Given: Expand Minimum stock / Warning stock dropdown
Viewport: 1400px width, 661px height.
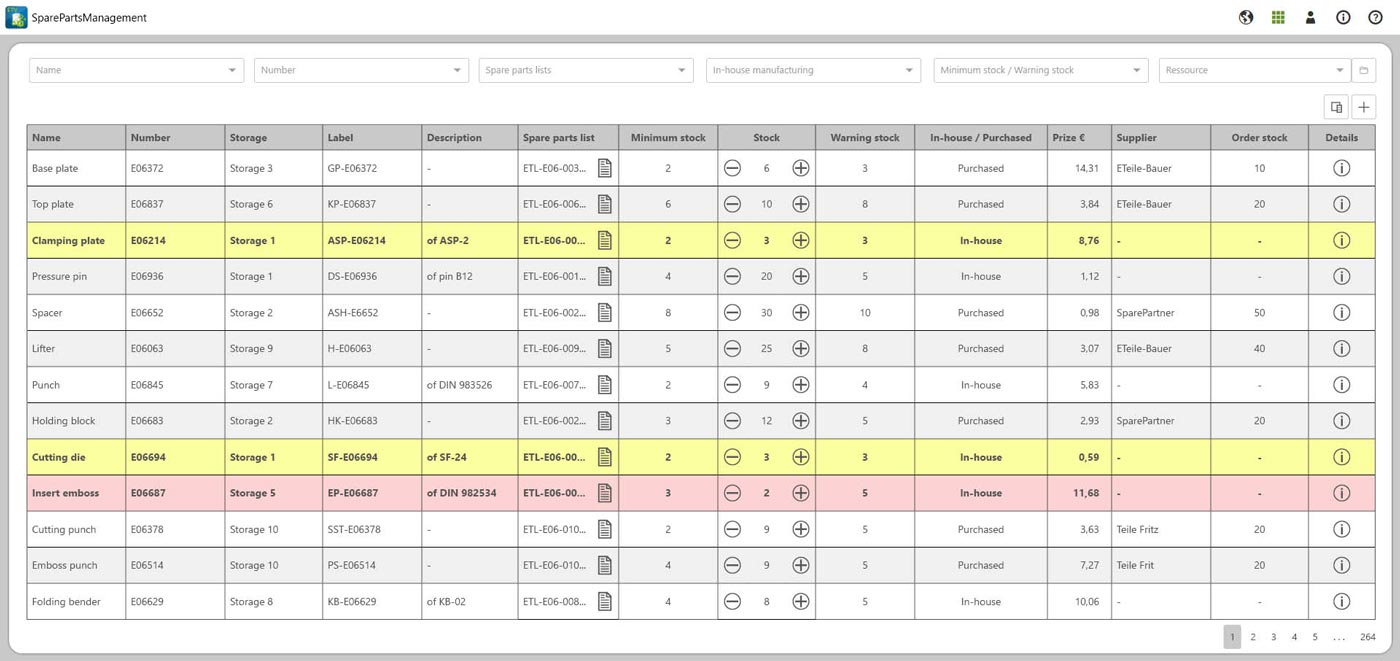Looking at the screenshot, I should (x=1137, y=70).
